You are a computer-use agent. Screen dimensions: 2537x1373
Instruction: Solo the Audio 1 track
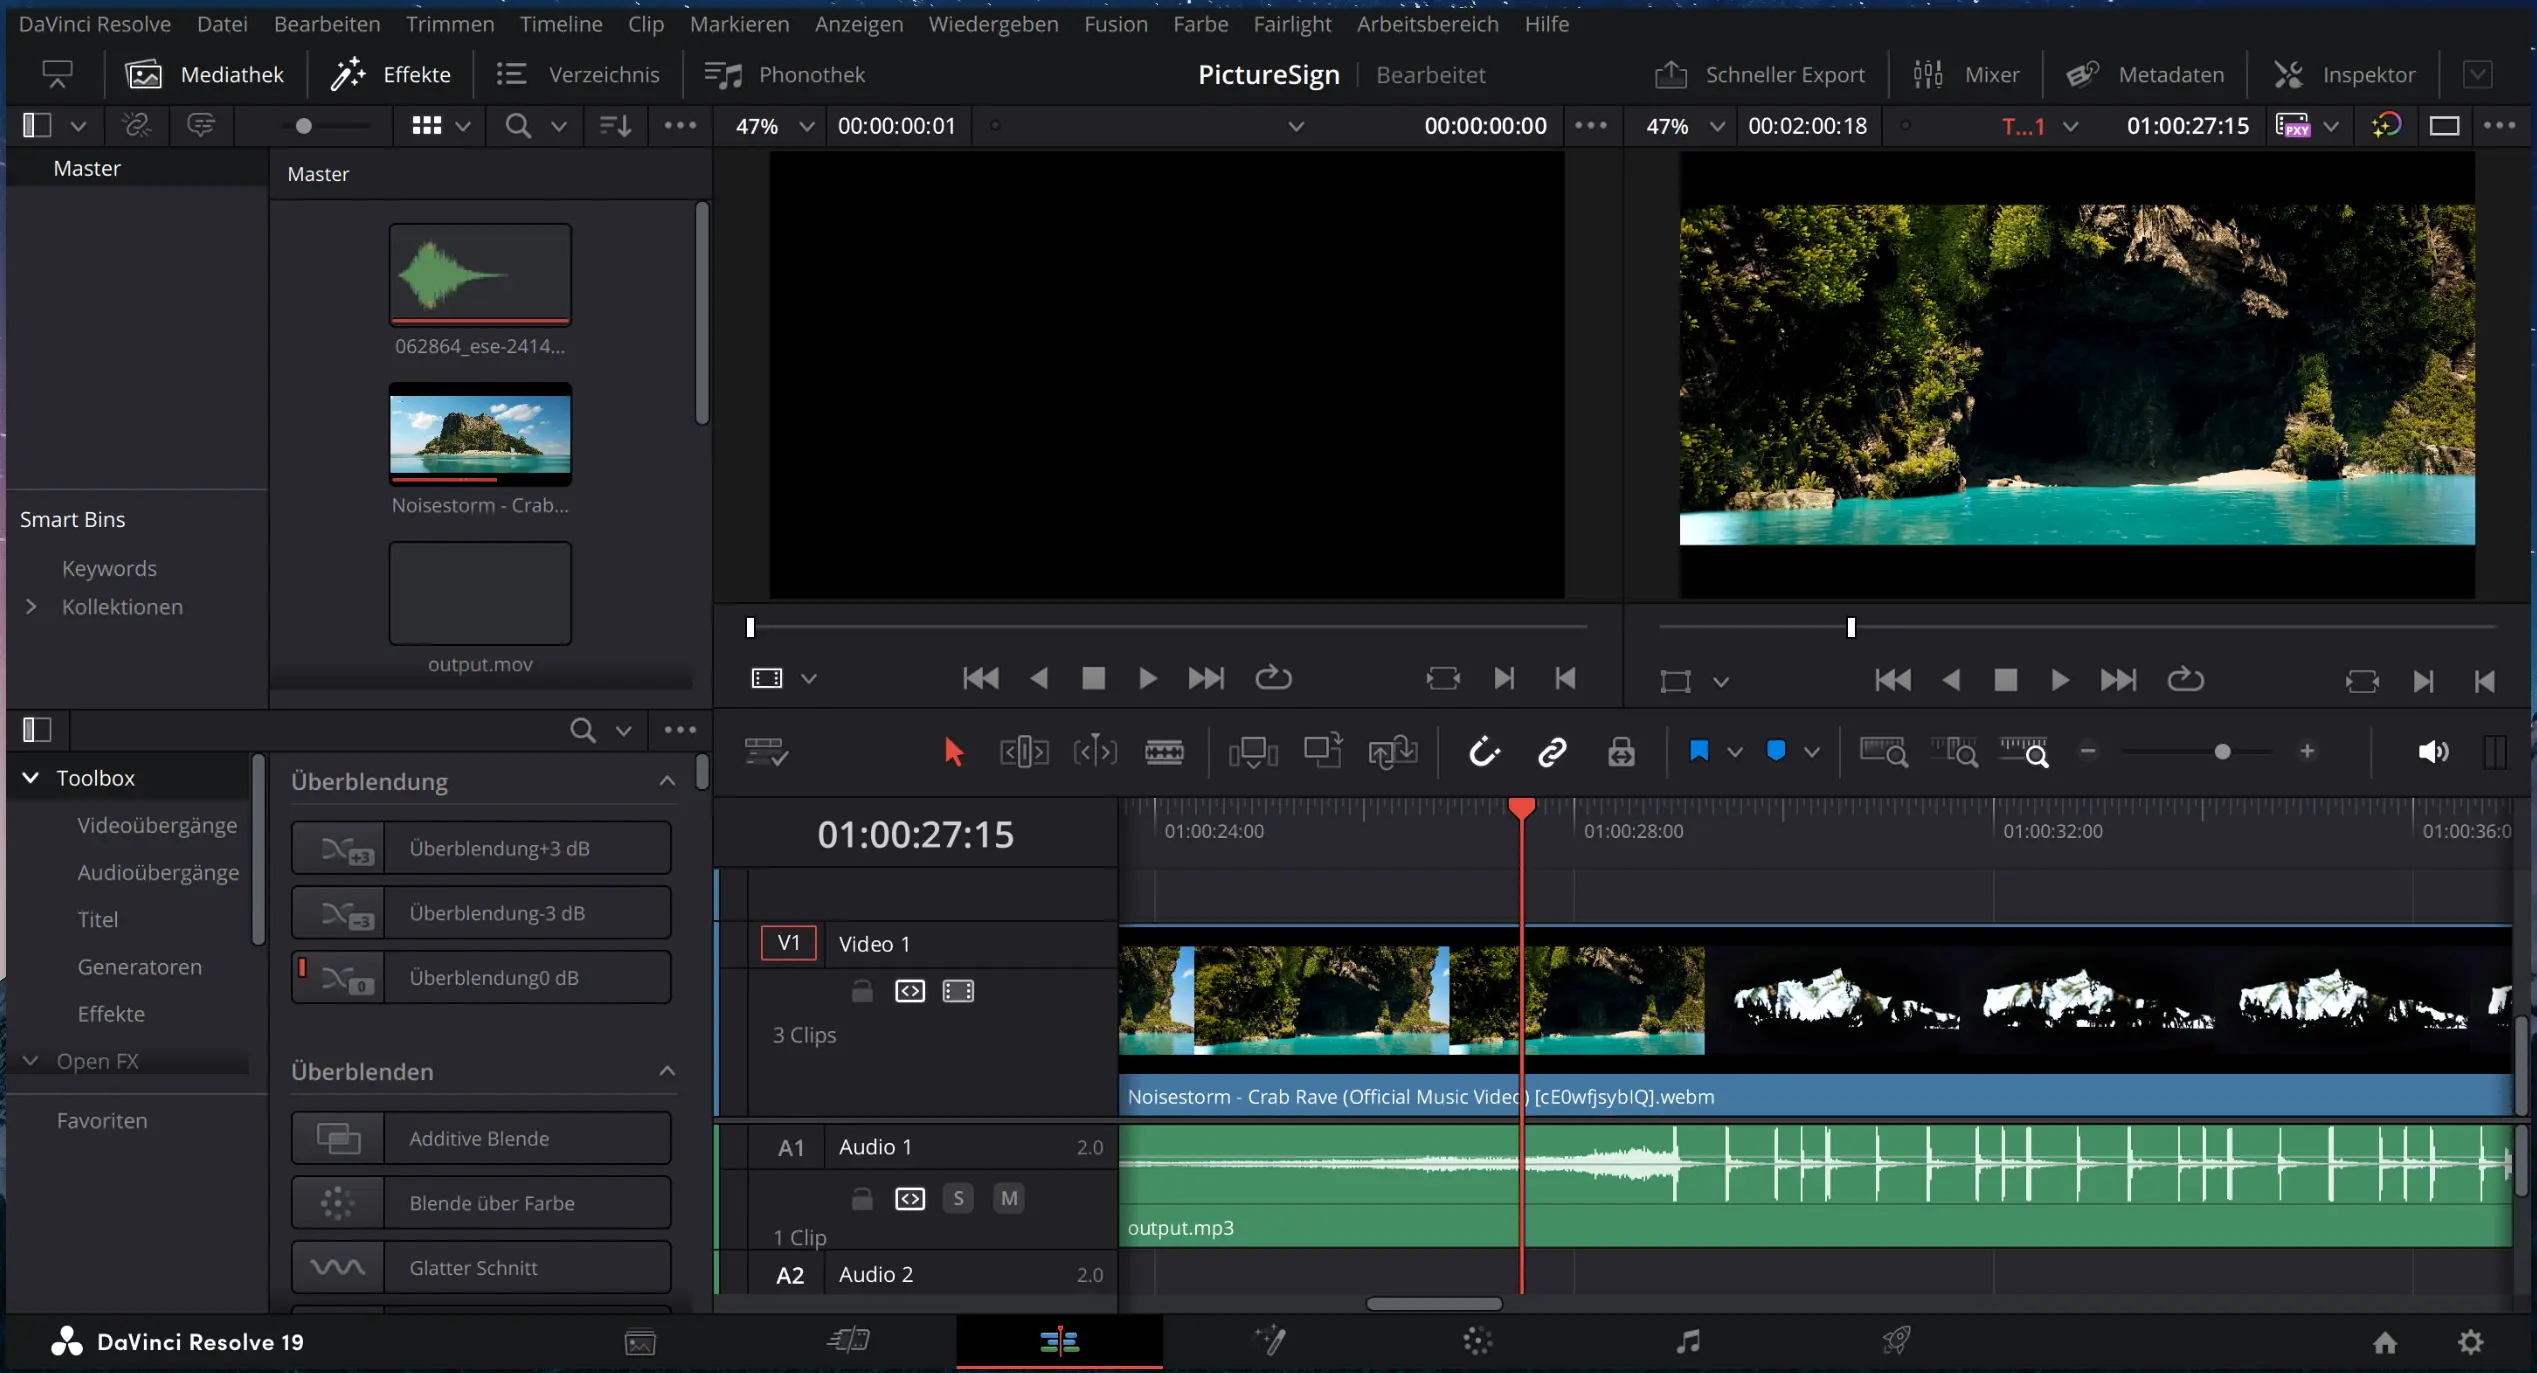pos(958,1198)
